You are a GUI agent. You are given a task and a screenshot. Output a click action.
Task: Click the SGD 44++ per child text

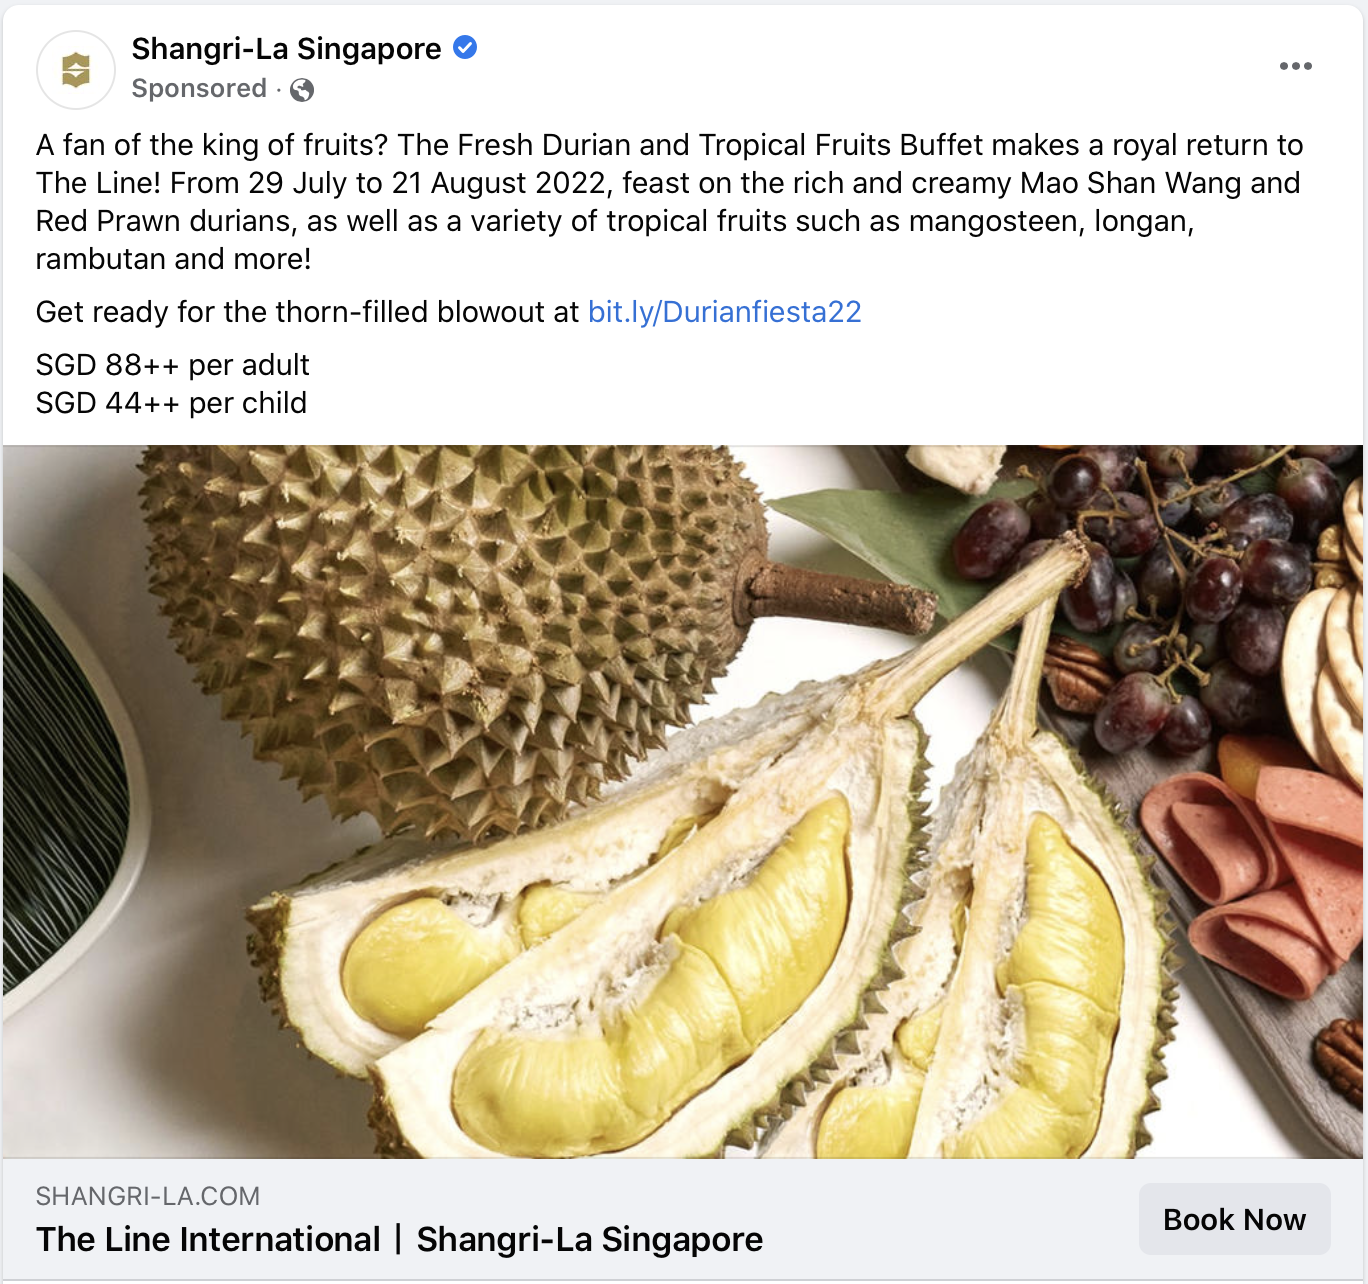click(171, 403)
